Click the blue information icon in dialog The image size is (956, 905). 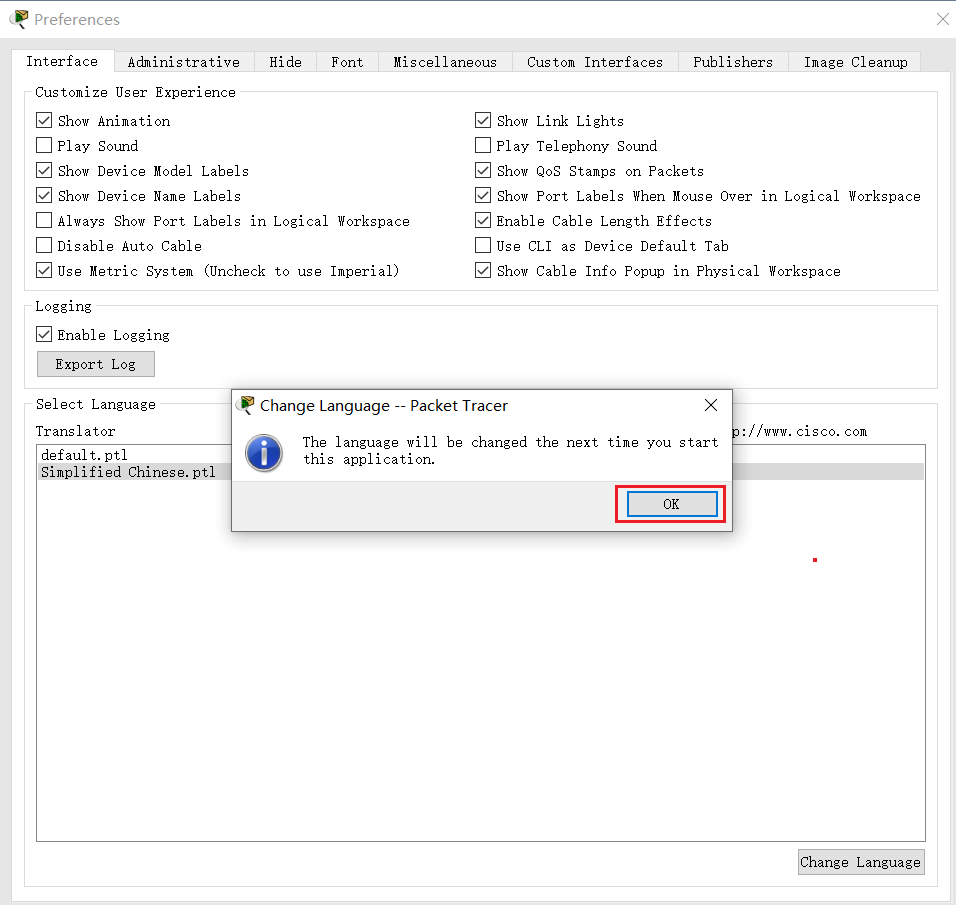point(263,452)
